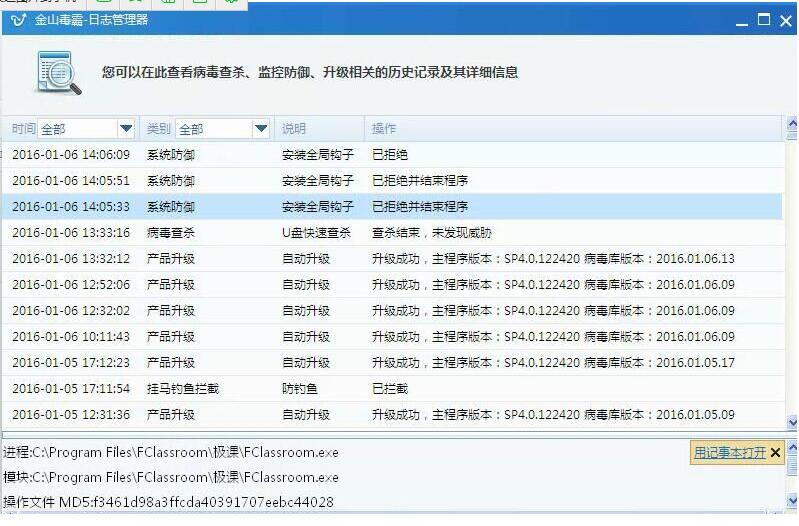Click the 类别 全部 combo box field

point(222,128)
